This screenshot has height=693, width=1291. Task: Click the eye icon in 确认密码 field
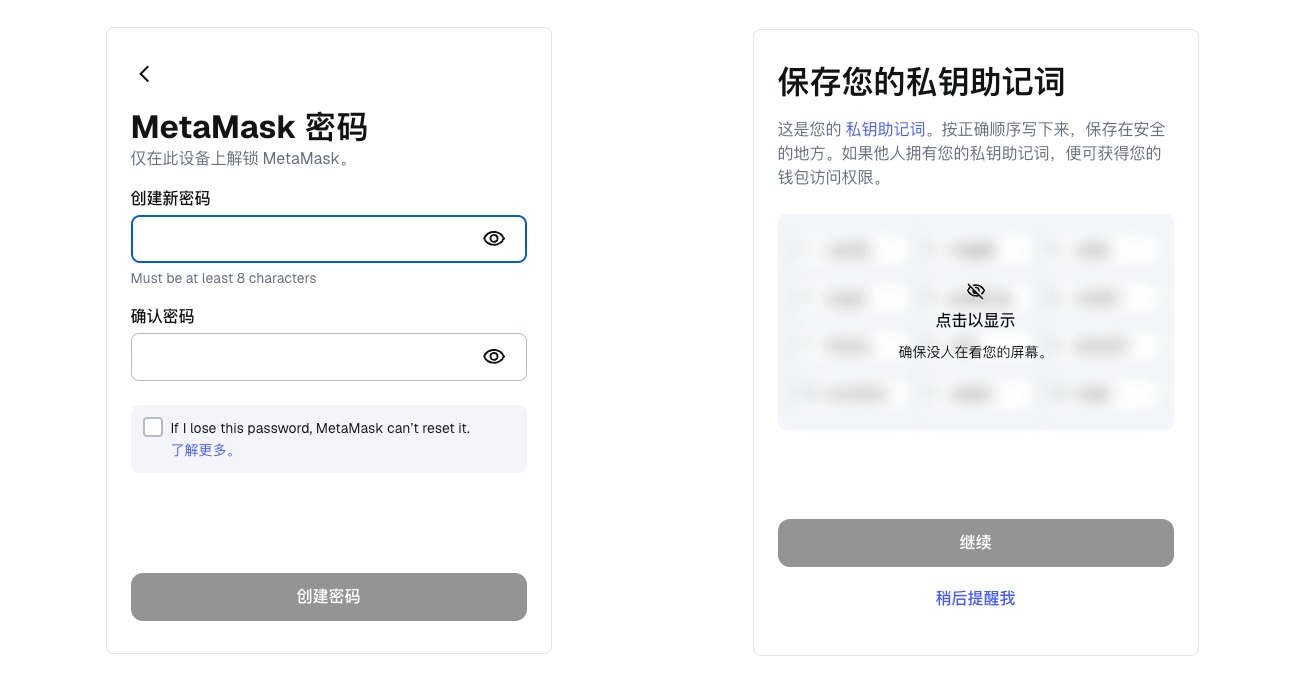click(x=494, y=357)
